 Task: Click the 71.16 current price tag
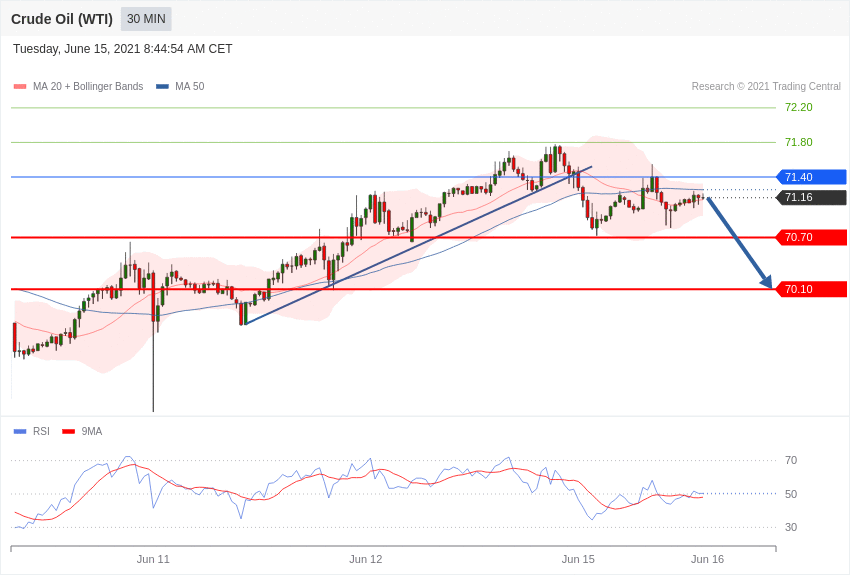[812, 197]
